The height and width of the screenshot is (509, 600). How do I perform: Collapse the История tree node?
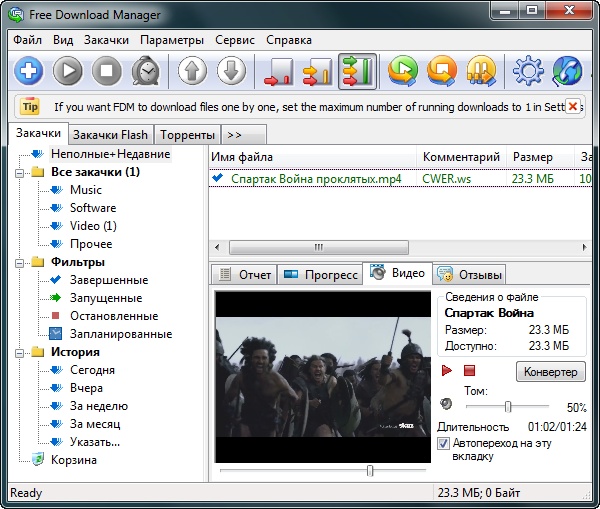(x=22, y=352)
